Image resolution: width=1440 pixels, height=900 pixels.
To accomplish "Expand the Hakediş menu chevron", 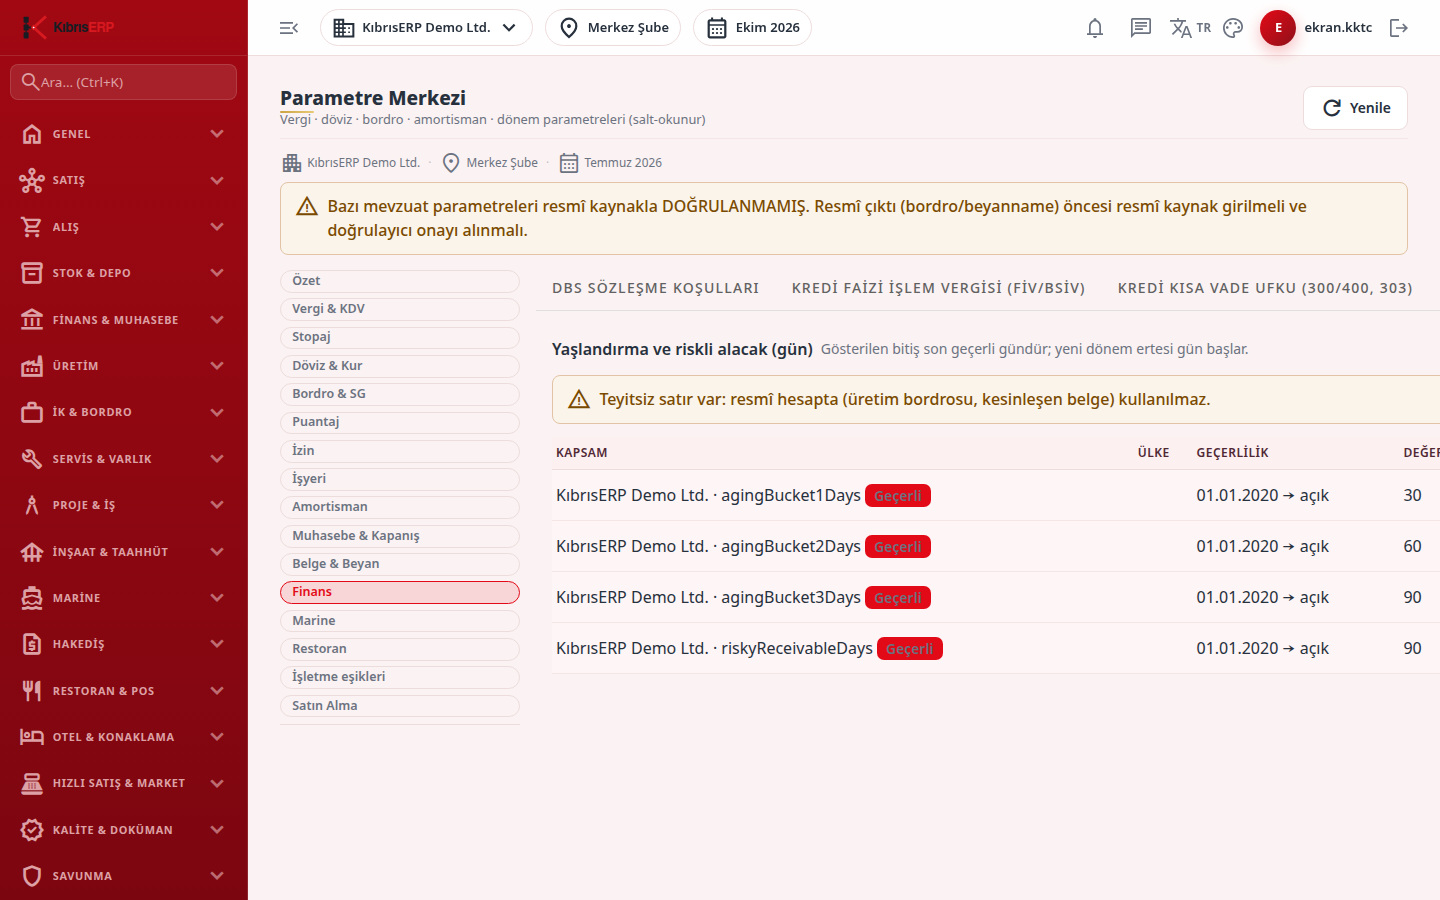I will [217, 644].
